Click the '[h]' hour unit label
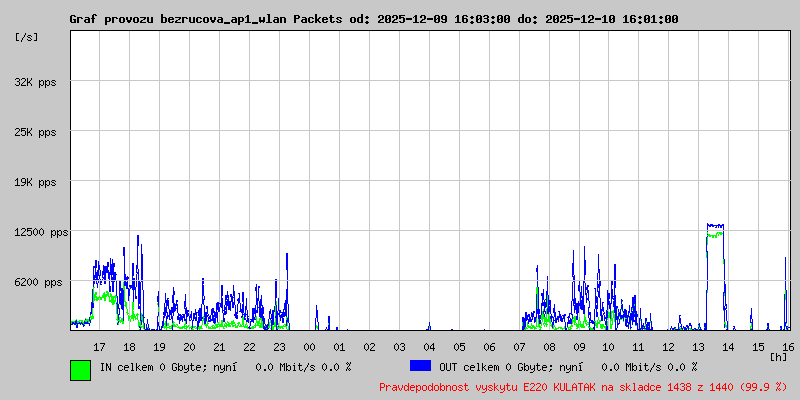The image size is (800, 400). 778,357
